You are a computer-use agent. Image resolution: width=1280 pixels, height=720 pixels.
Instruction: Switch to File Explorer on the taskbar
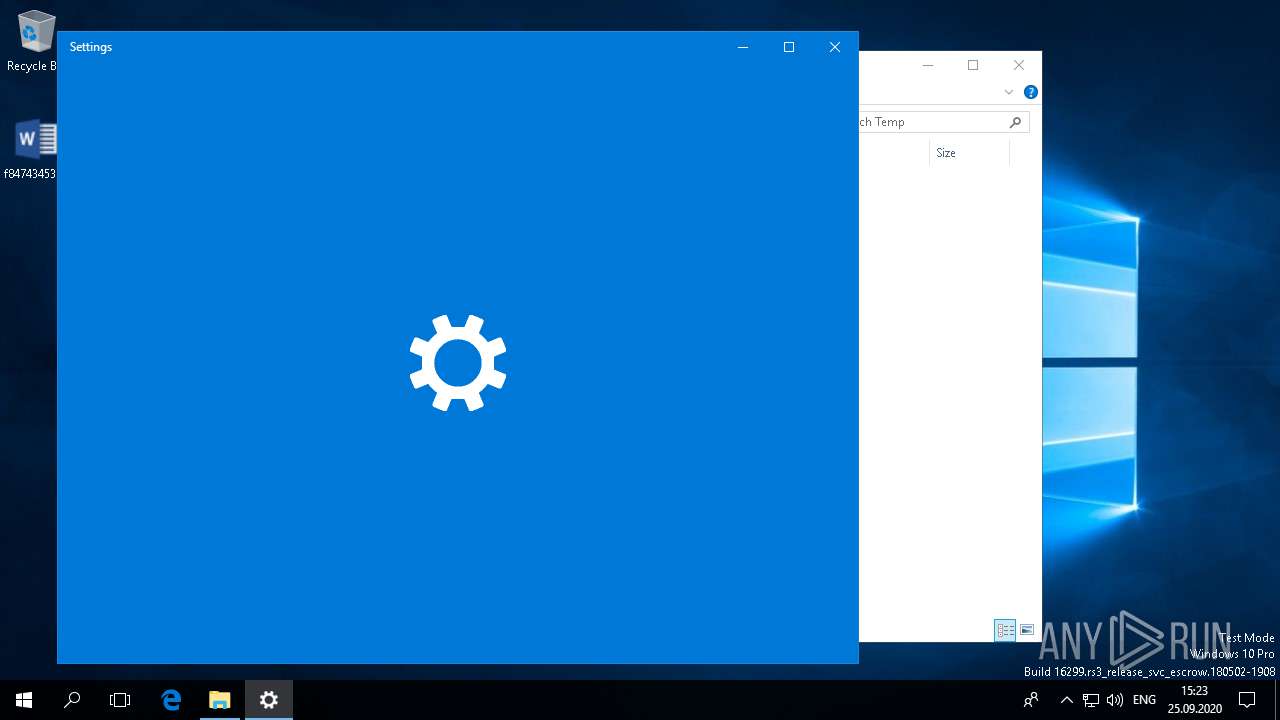220,700
